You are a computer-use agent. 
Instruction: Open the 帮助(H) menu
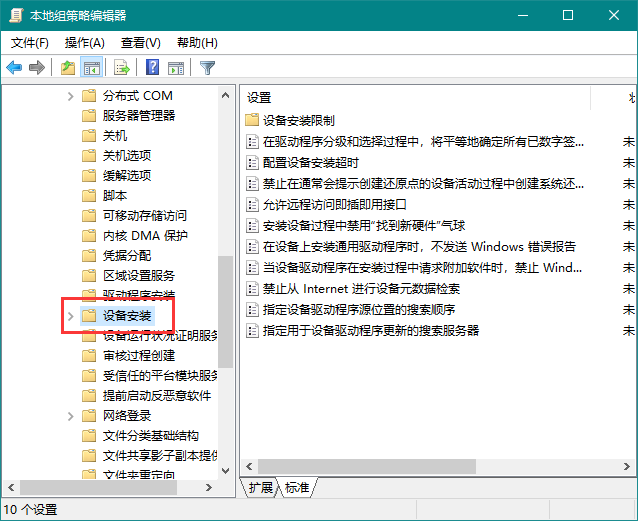click(197, 42)
